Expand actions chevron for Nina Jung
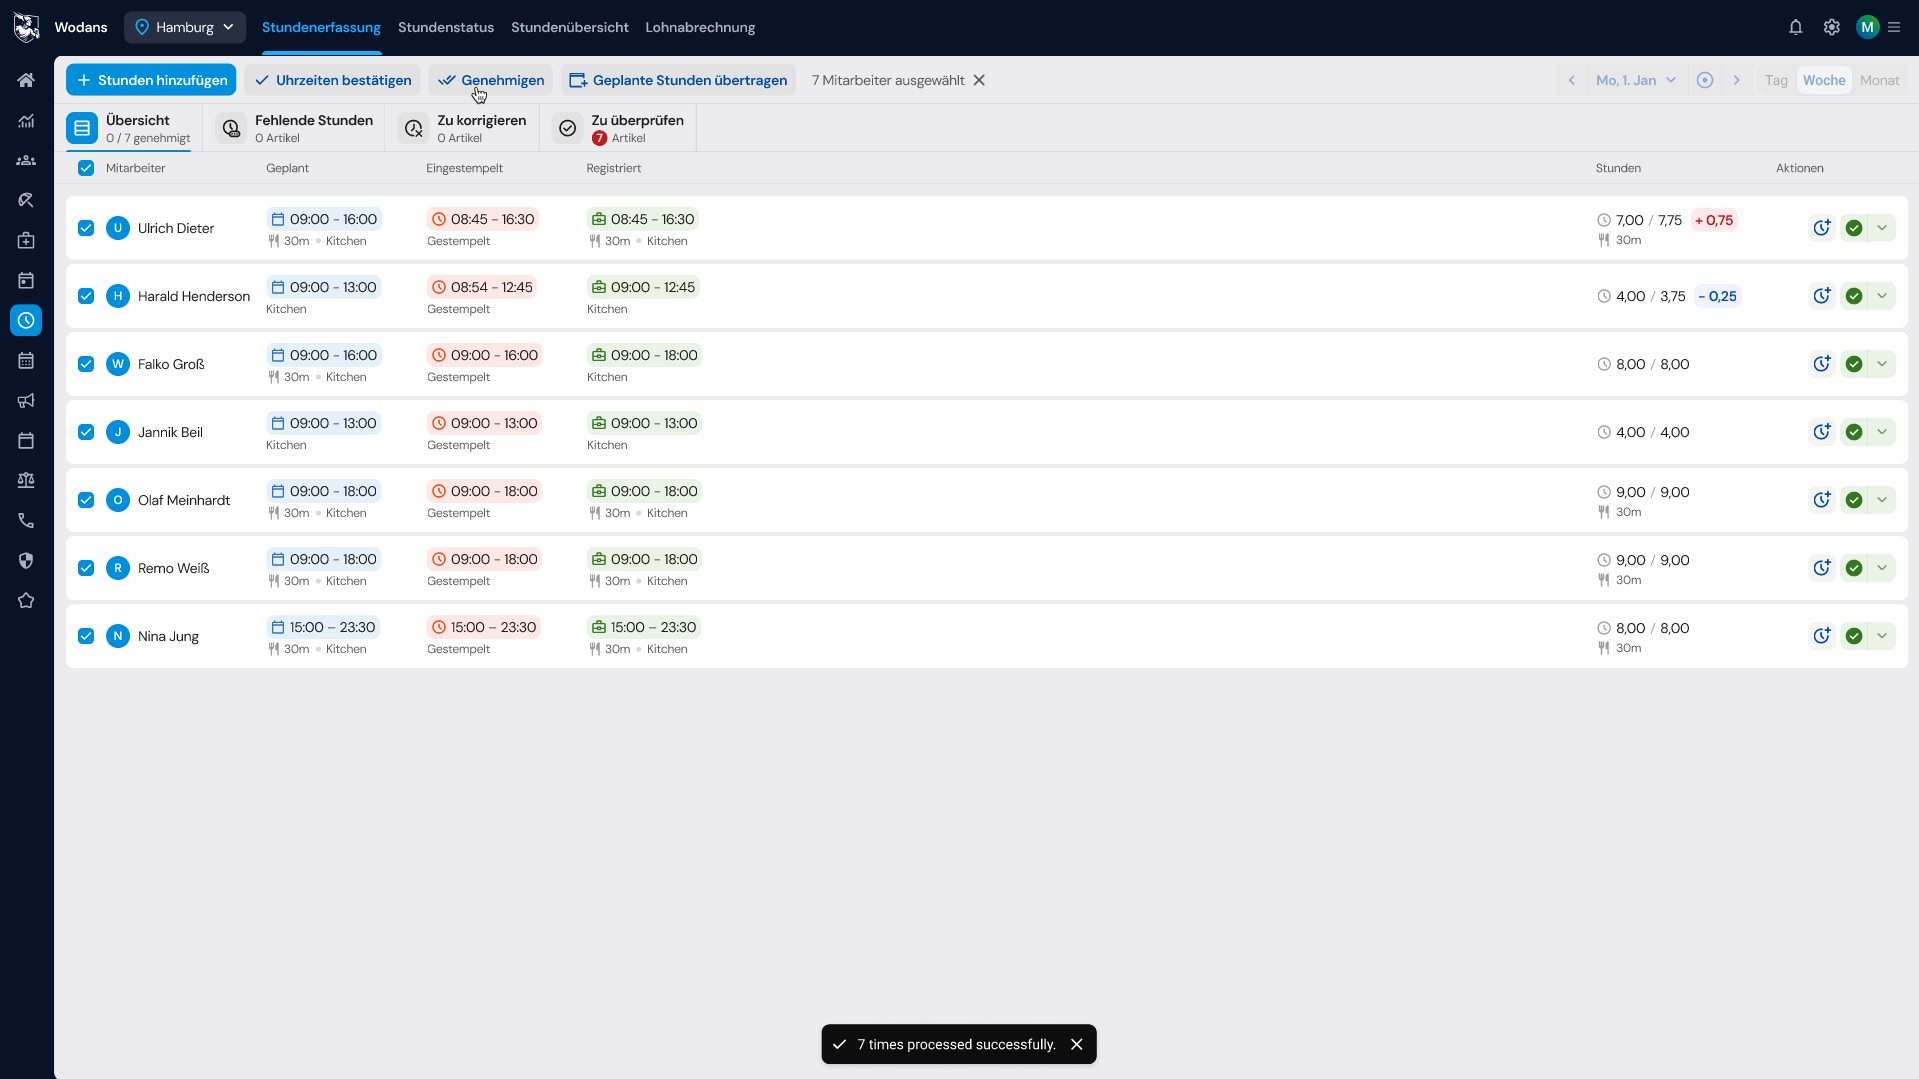1919x1079 pixels. tap(1882, 636)
